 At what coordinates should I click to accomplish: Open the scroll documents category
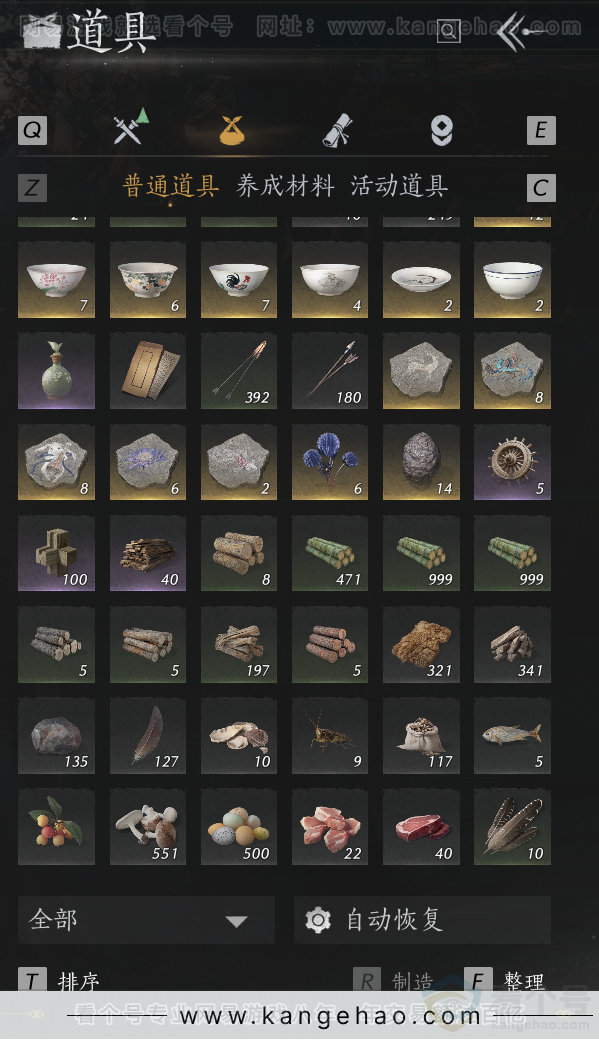tap(338, 129)
